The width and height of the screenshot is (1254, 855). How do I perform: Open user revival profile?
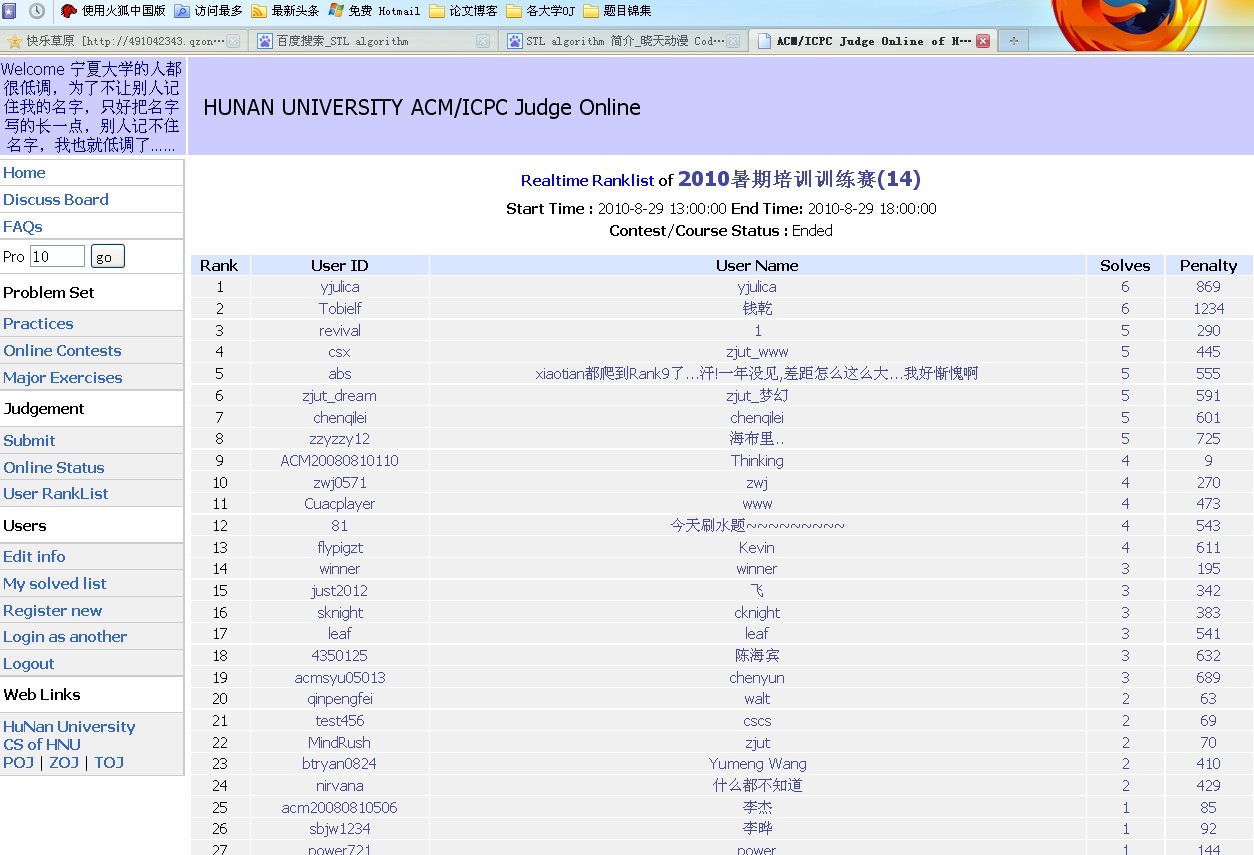(340, 331)
